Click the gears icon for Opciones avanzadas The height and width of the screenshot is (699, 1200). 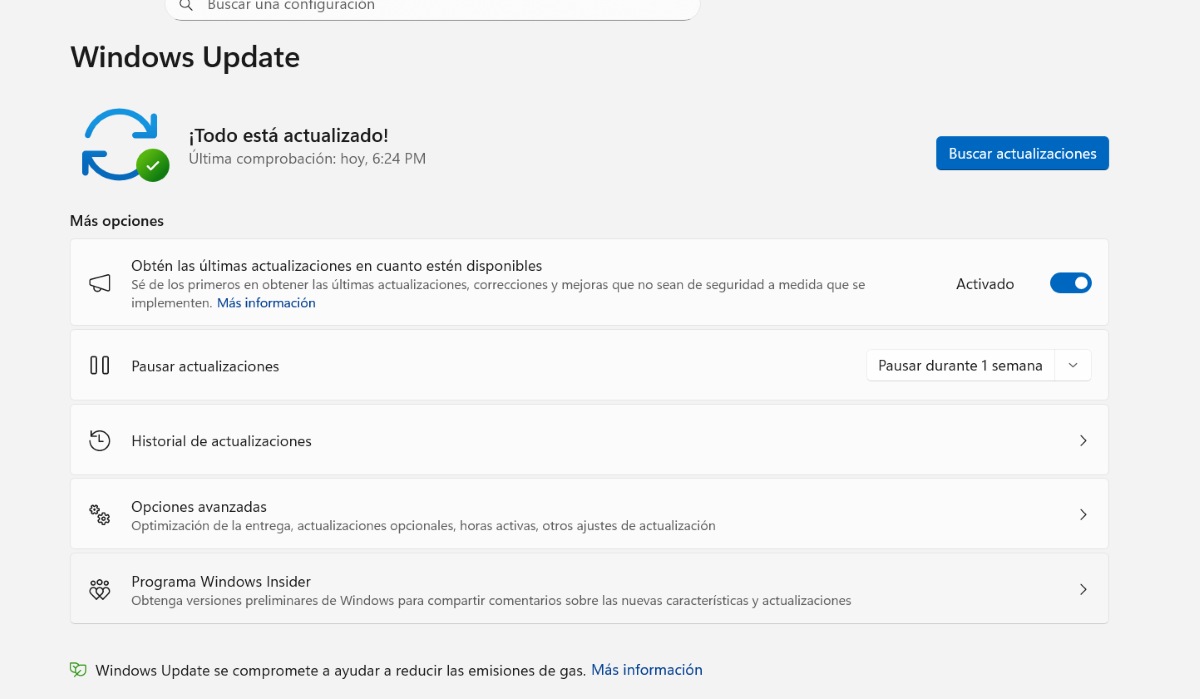tap(100, 514)
